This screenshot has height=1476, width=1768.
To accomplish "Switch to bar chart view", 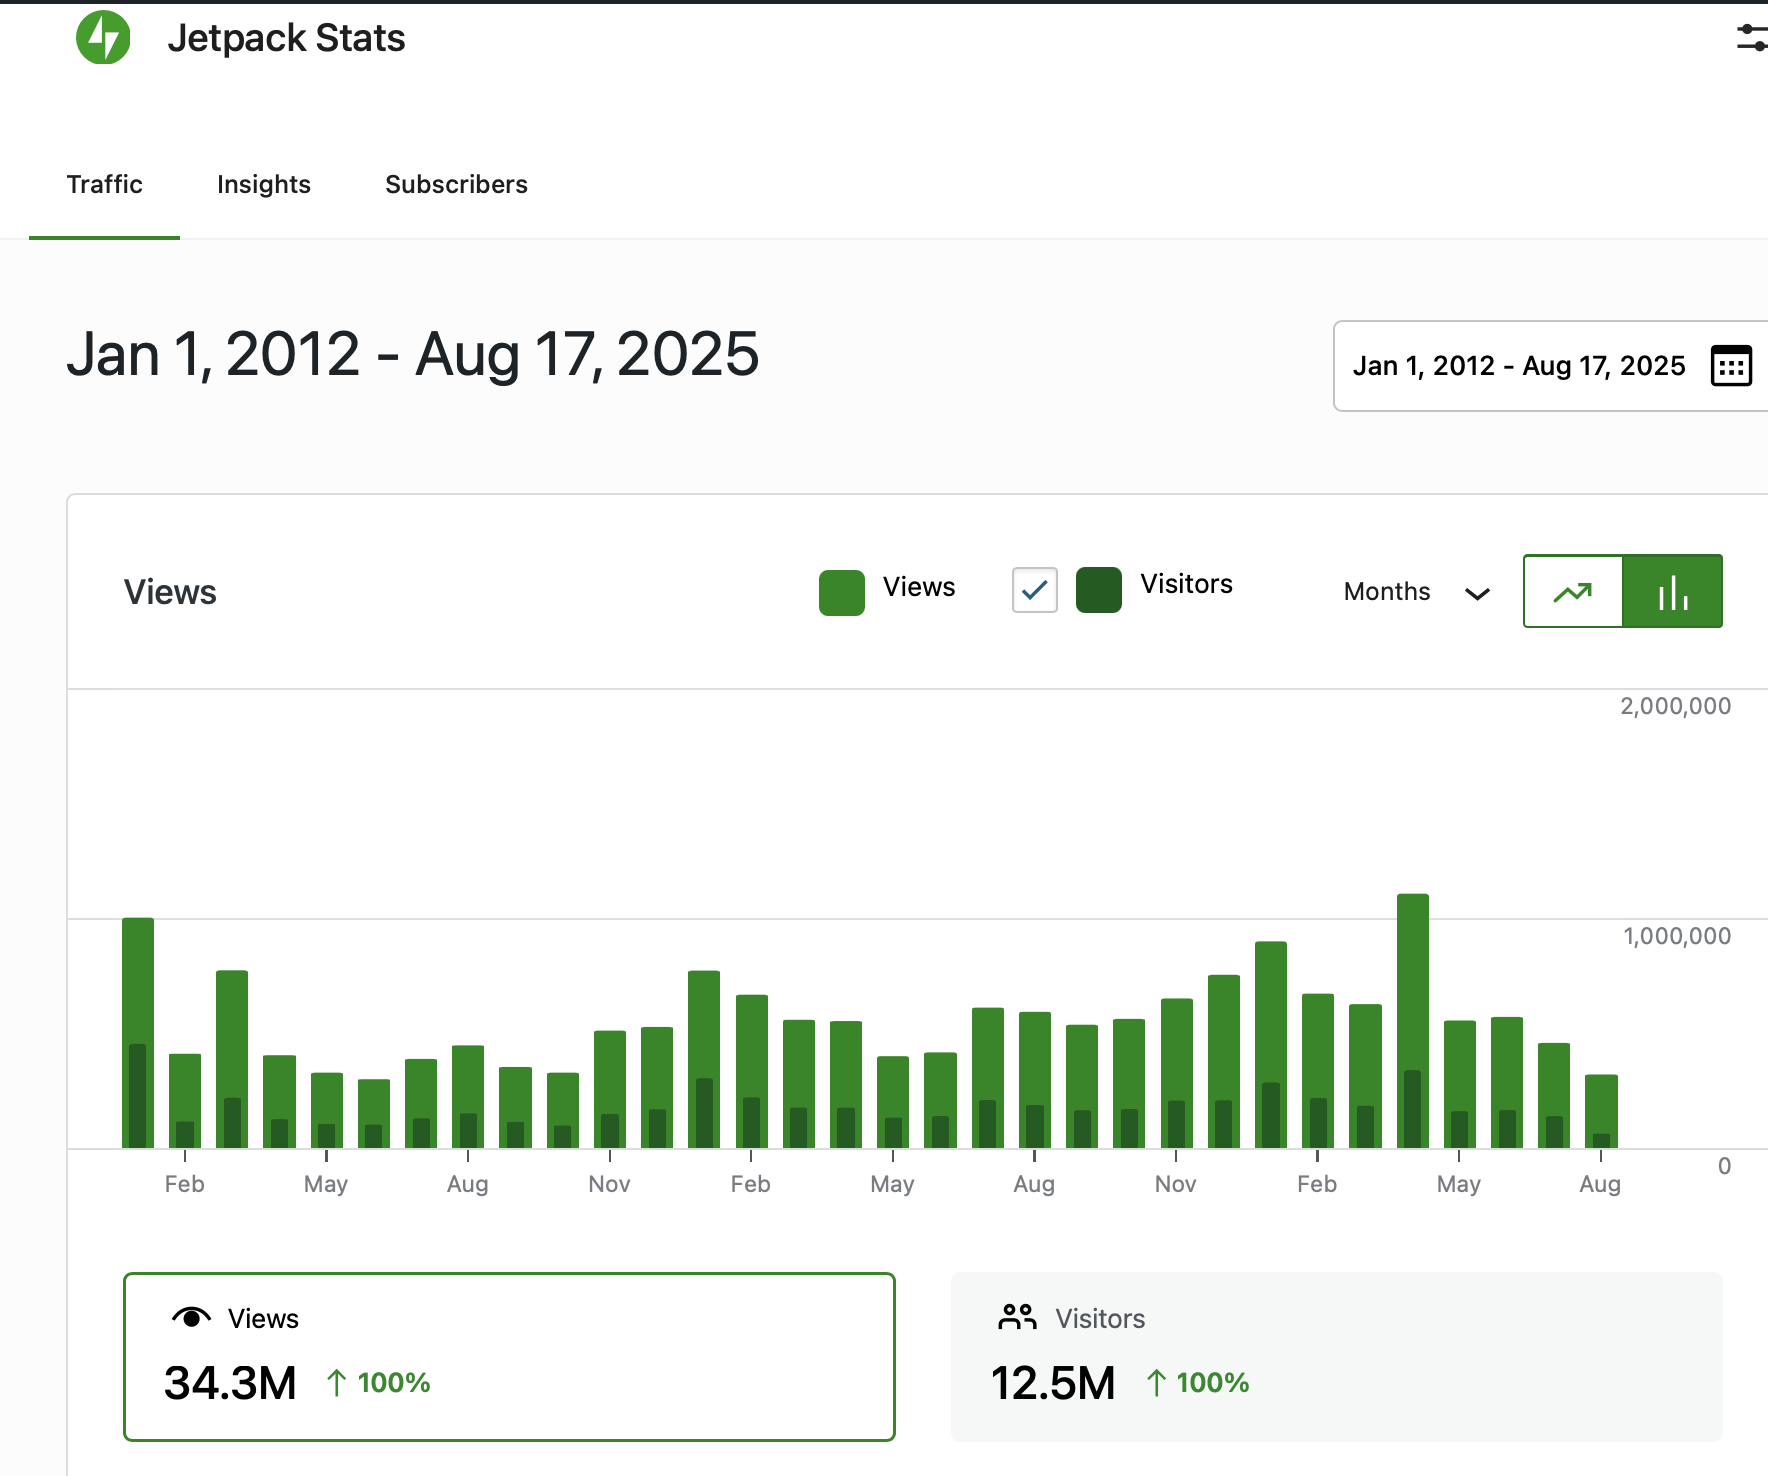I will pos(1673,591).
